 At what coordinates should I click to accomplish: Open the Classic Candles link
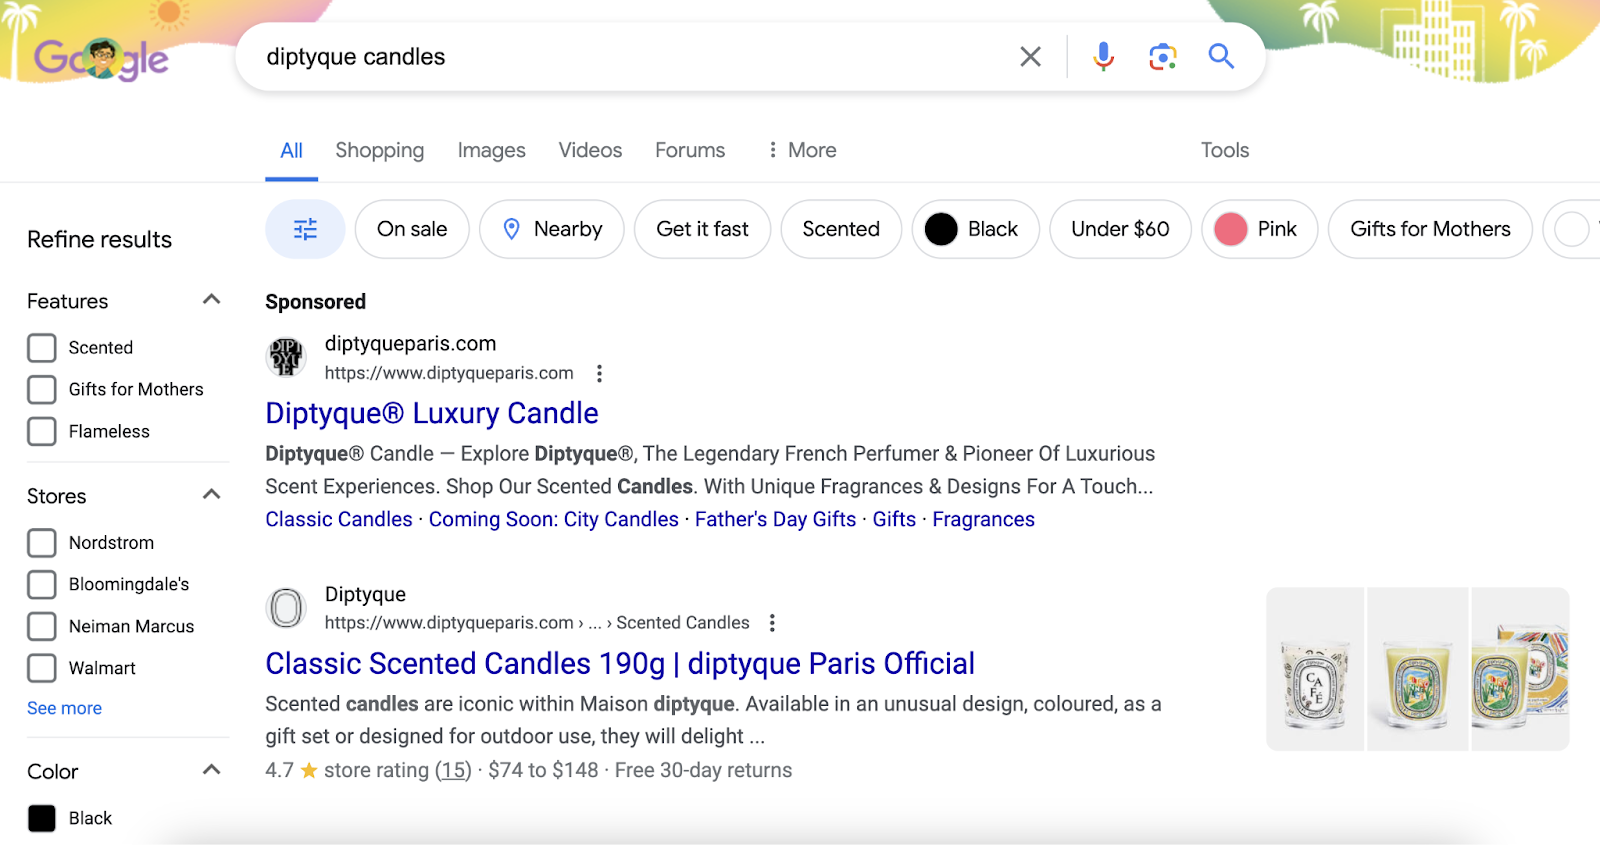click(338, 519)
